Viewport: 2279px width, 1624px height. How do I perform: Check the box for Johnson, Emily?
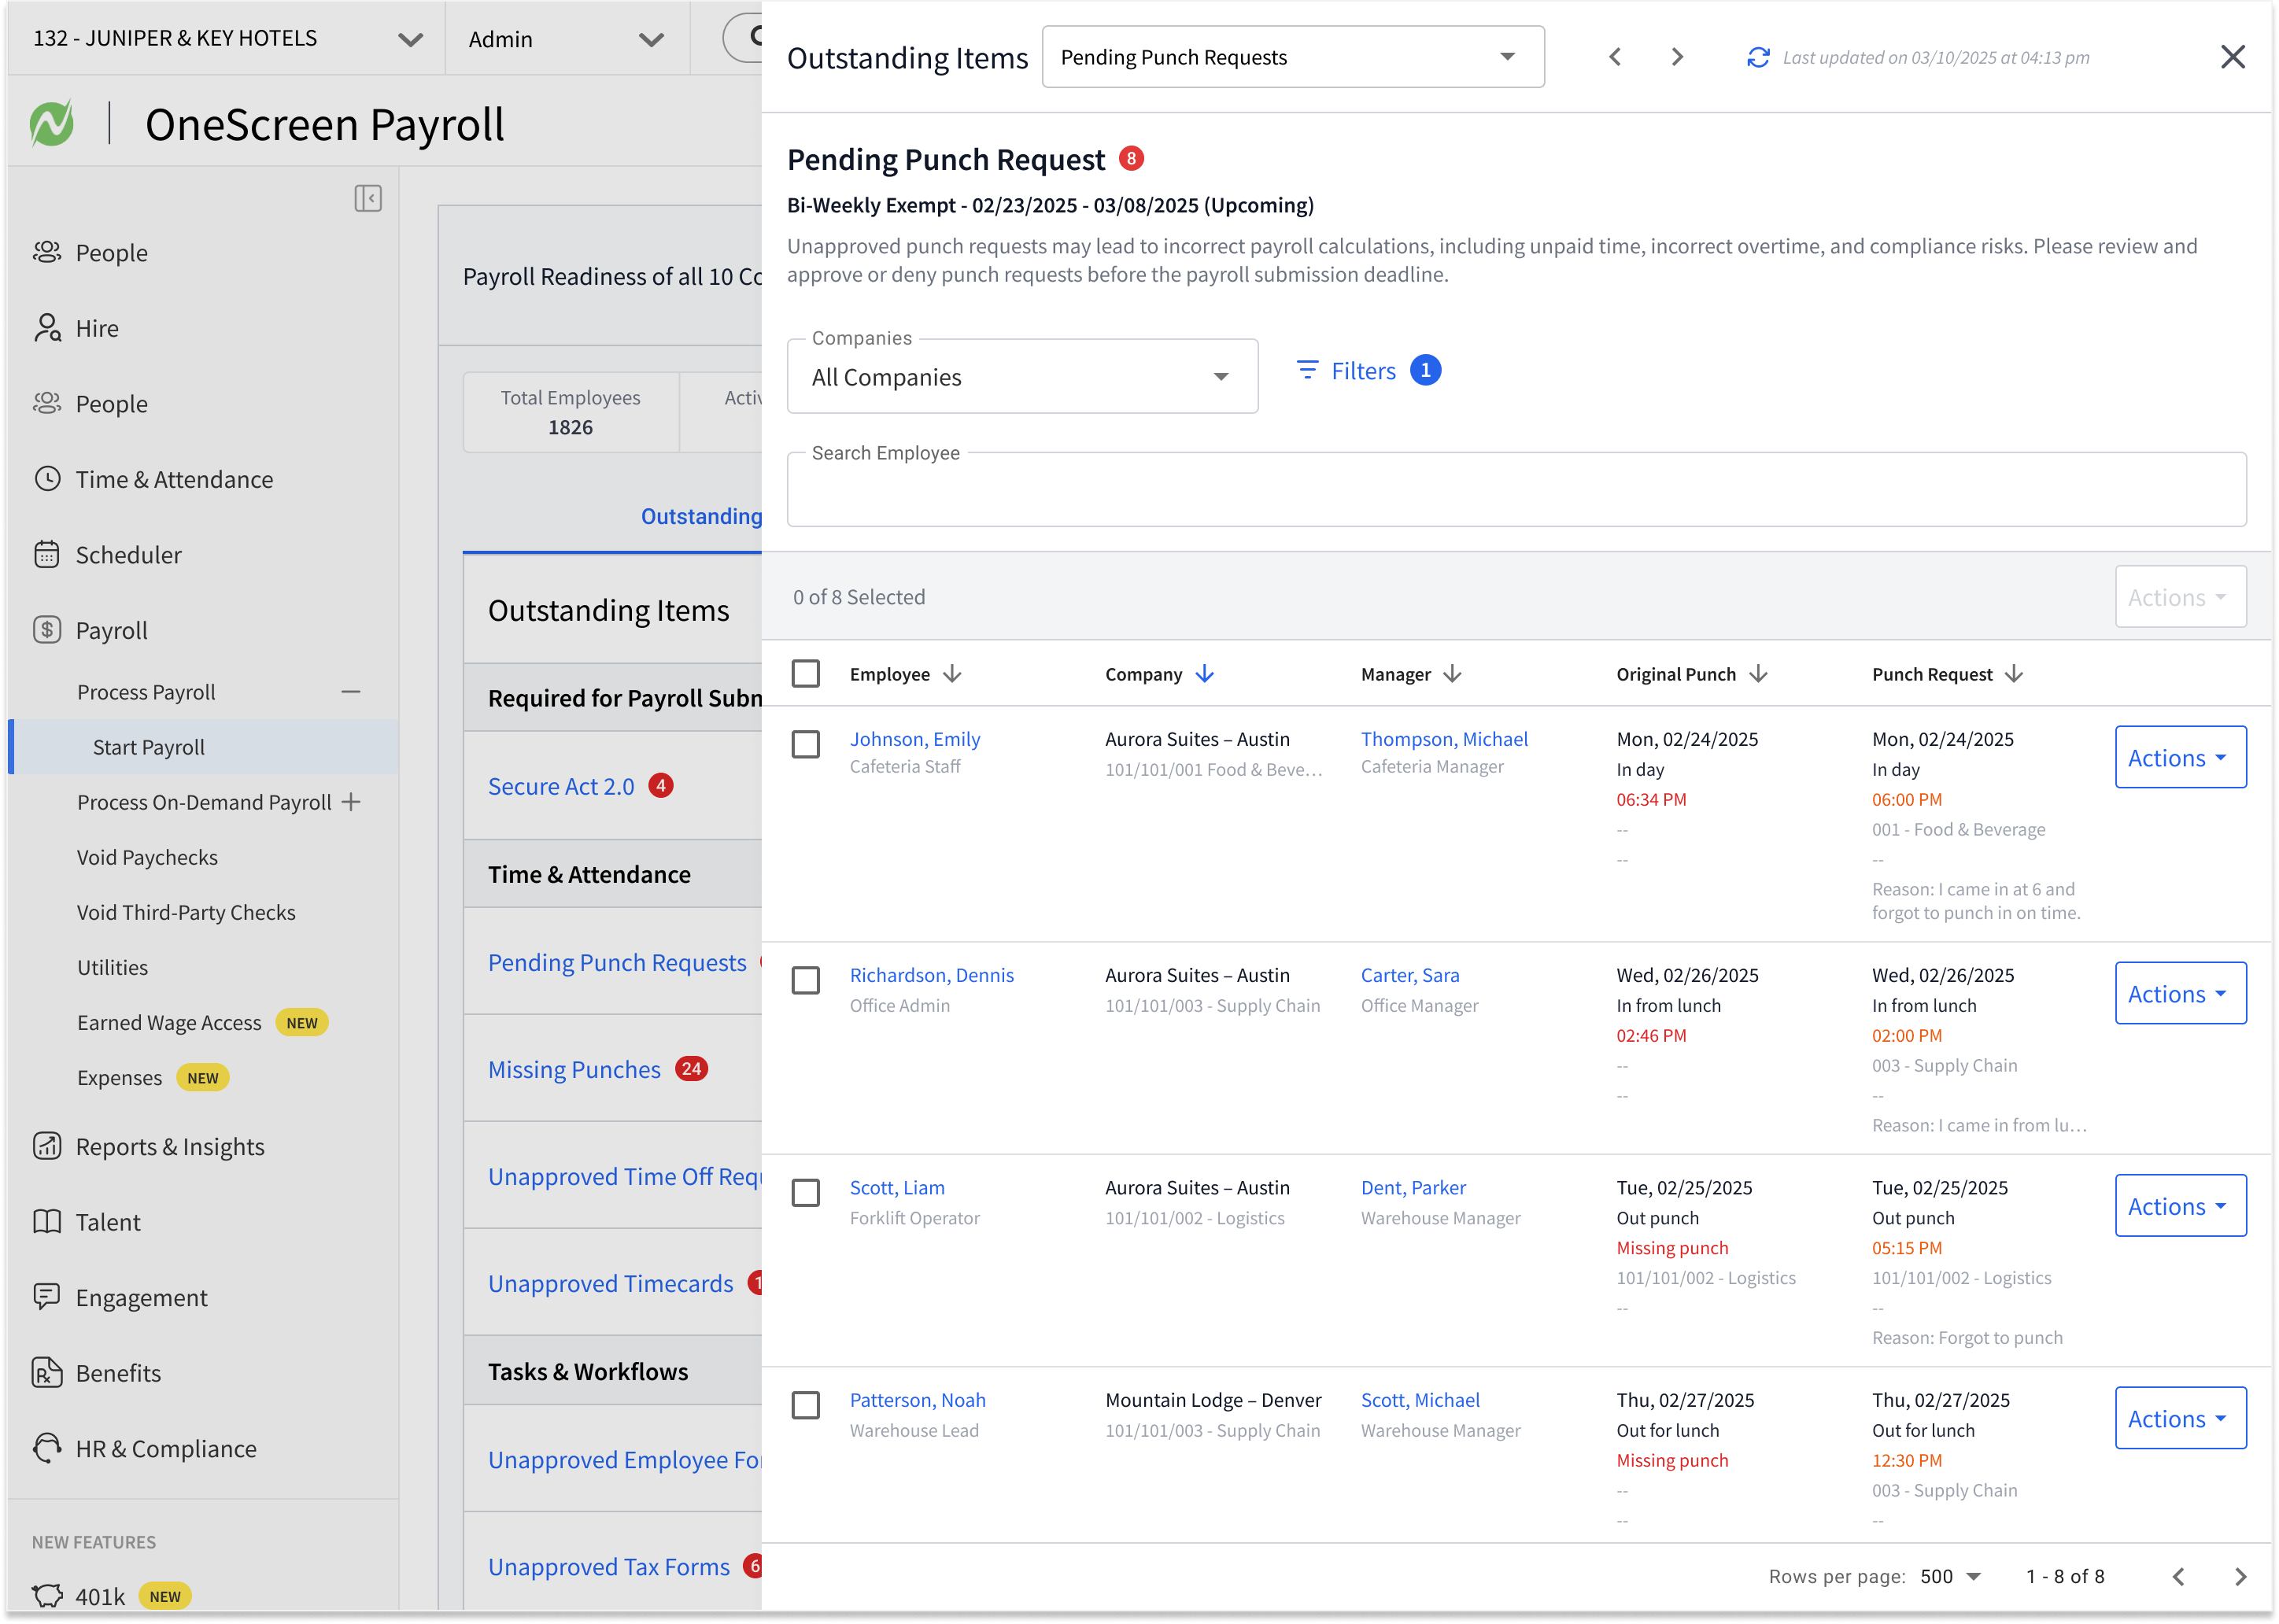[806, 744]
